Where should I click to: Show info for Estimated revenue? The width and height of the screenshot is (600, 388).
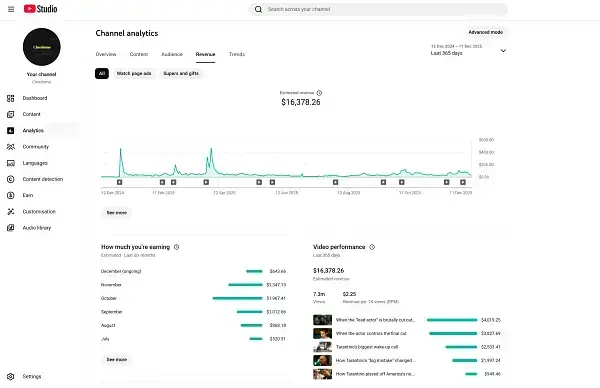(x=320, y=93)
